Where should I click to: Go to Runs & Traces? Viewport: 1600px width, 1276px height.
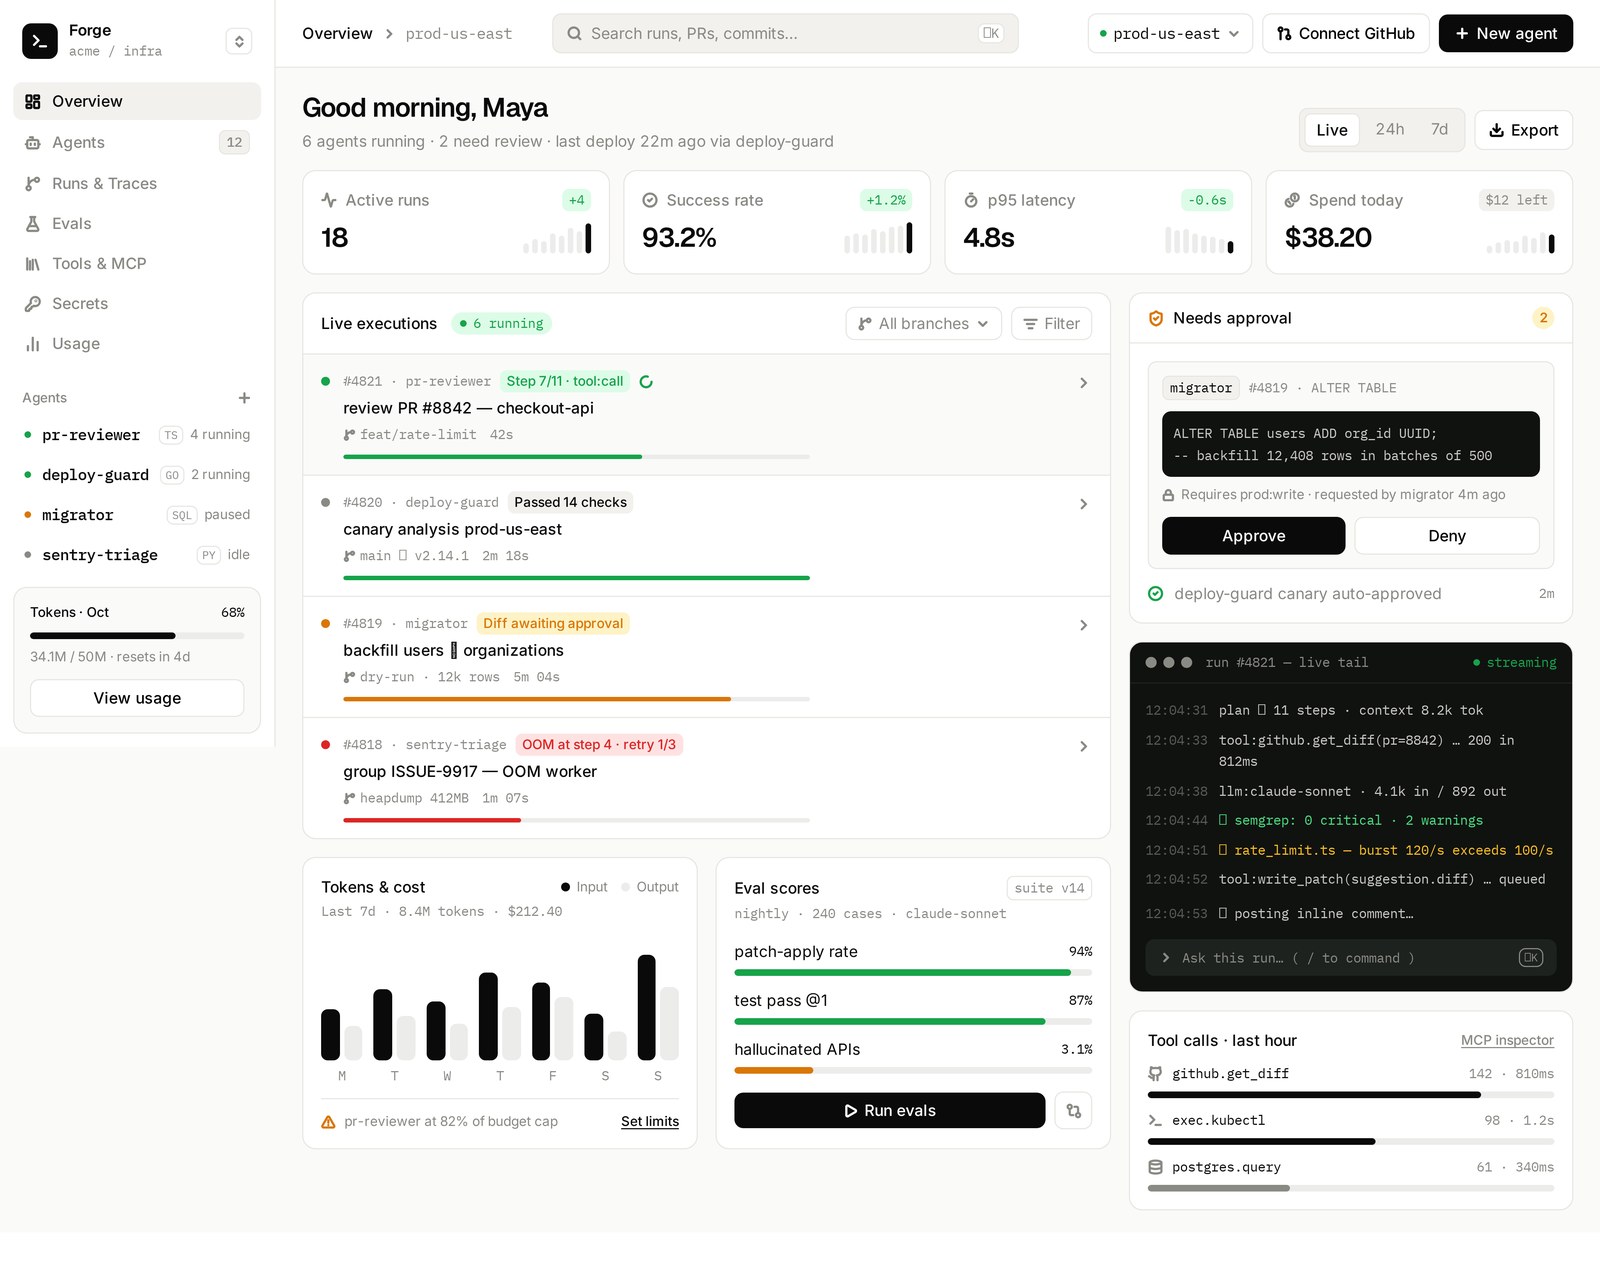click(137, 184)
